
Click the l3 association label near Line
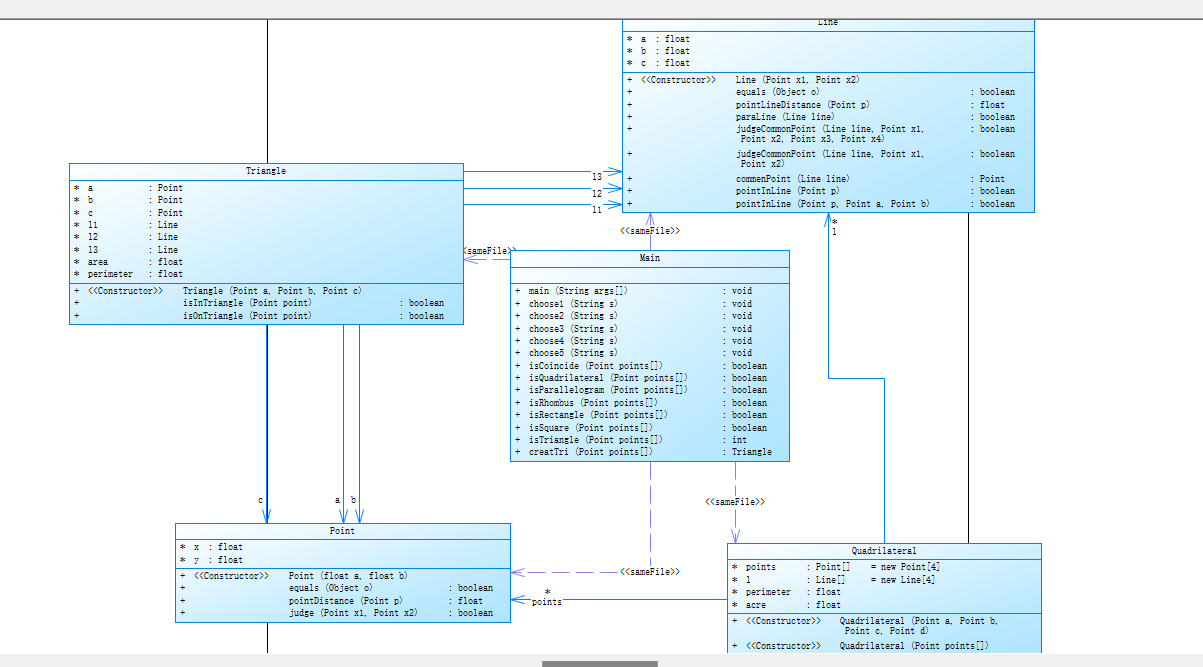click(596, 177)
